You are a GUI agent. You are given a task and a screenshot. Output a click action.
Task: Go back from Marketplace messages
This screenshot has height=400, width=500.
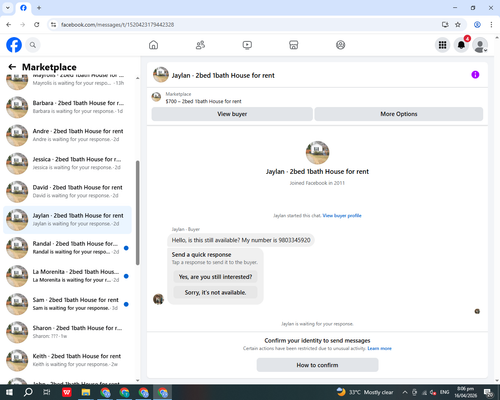[x=12, y=67]
